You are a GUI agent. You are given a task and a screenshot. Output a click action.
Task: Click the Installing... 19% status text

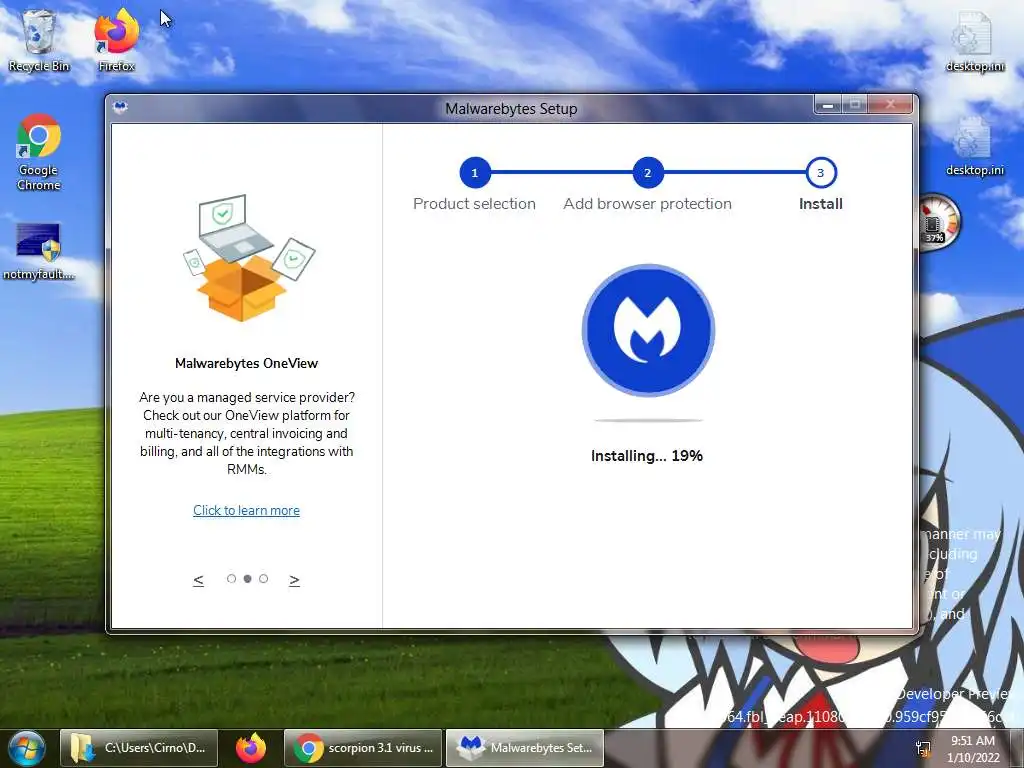tap(647, 456)
